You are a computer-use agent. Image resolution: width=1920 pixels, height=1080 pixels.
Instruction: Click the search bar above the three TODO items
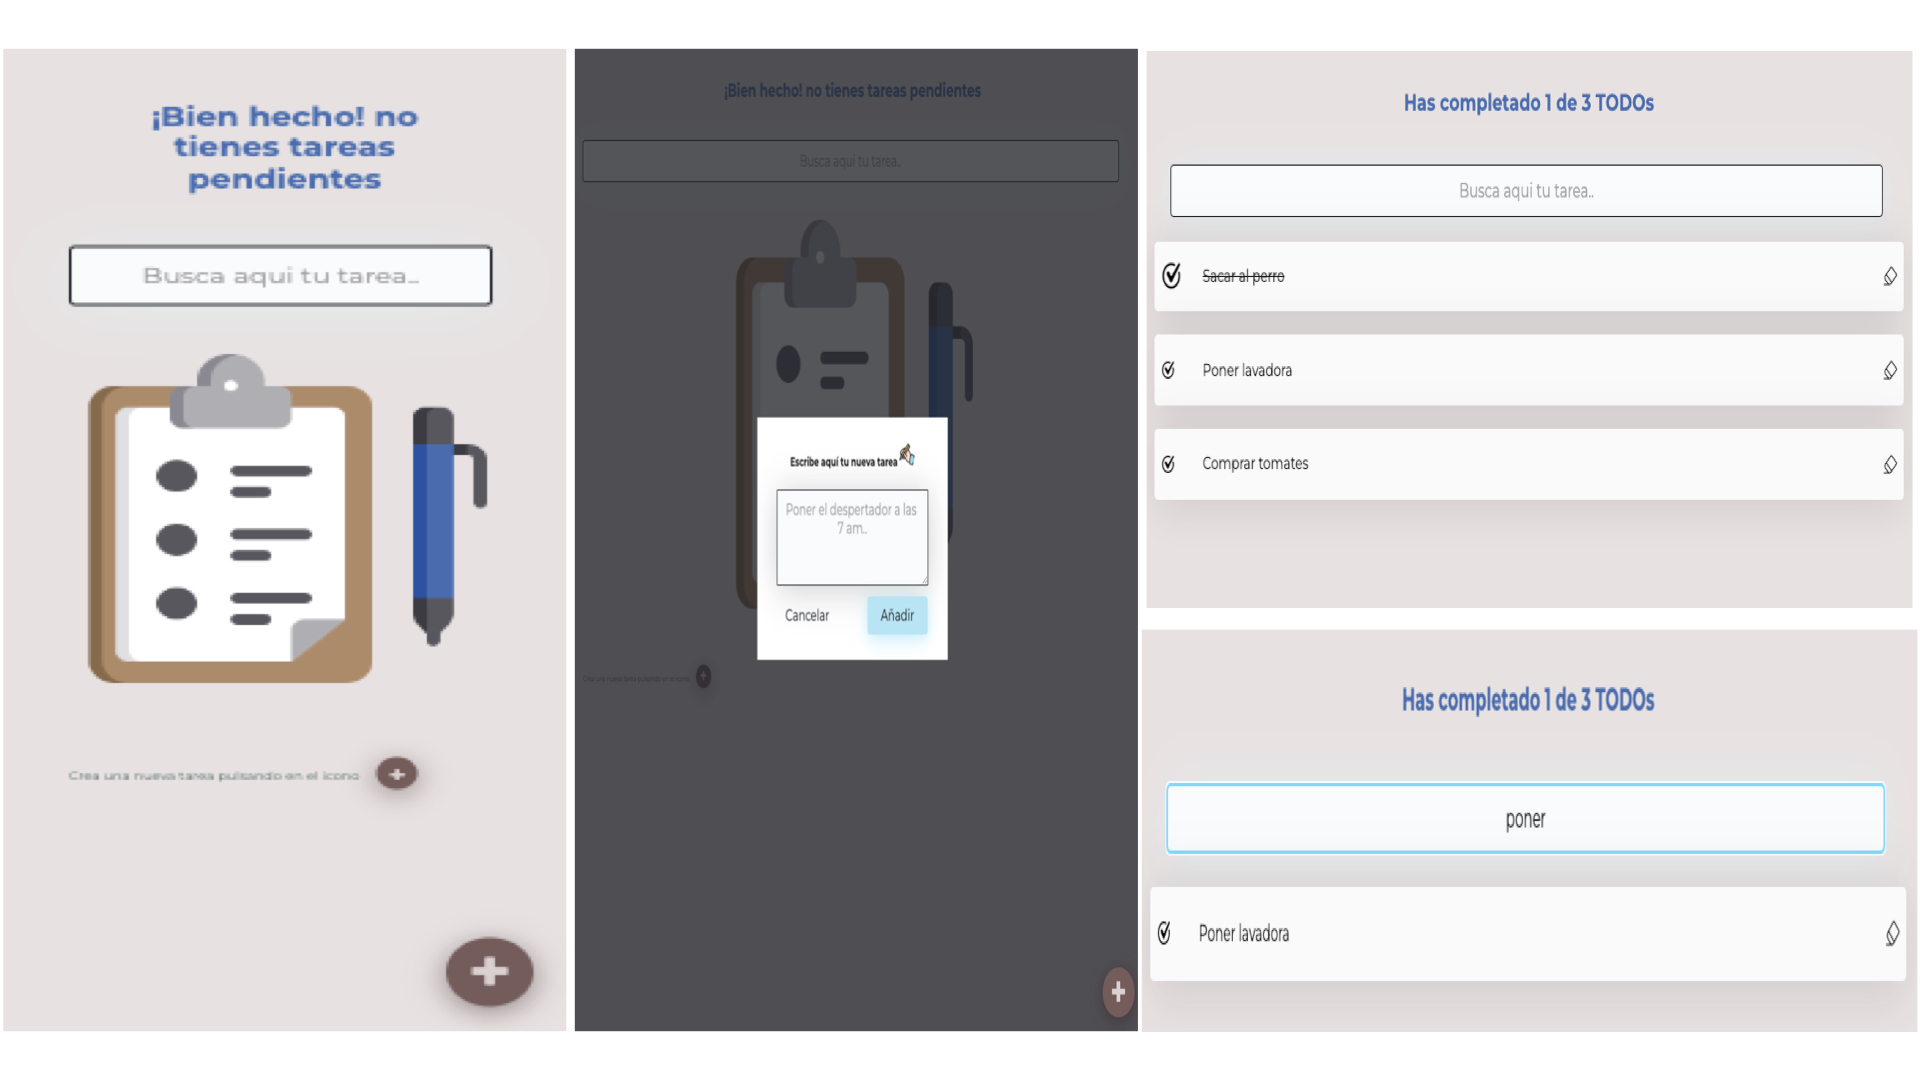pos(1525,190)
